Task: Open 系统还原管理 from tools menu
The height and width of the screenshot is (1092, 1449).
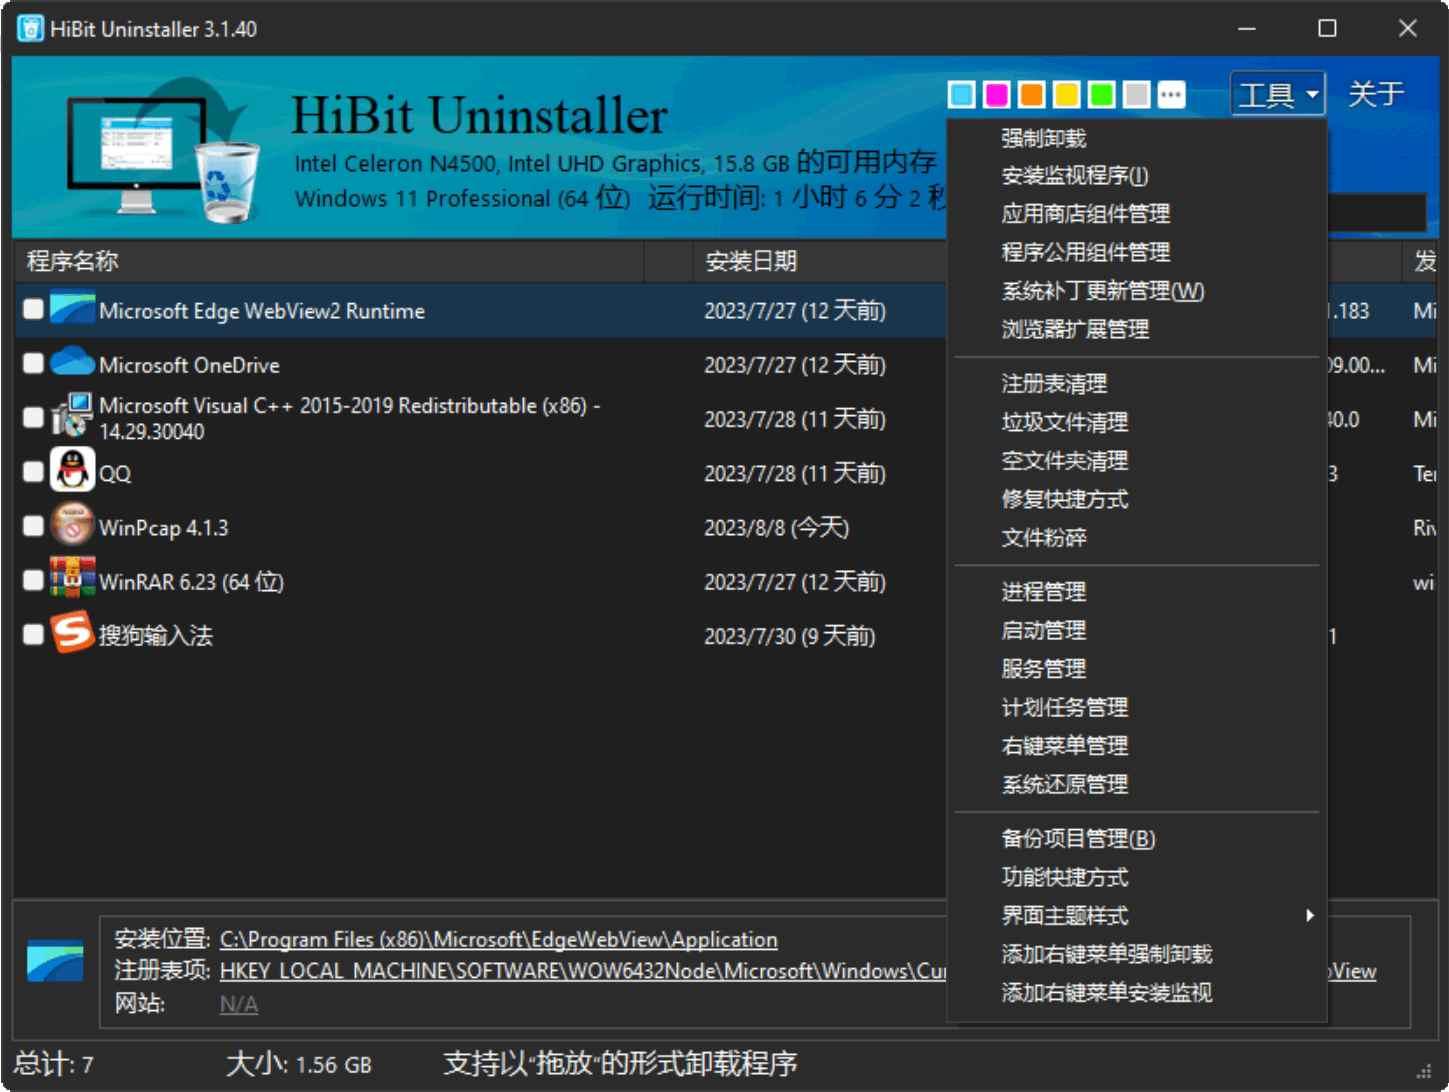Action: coord(1065,784)
